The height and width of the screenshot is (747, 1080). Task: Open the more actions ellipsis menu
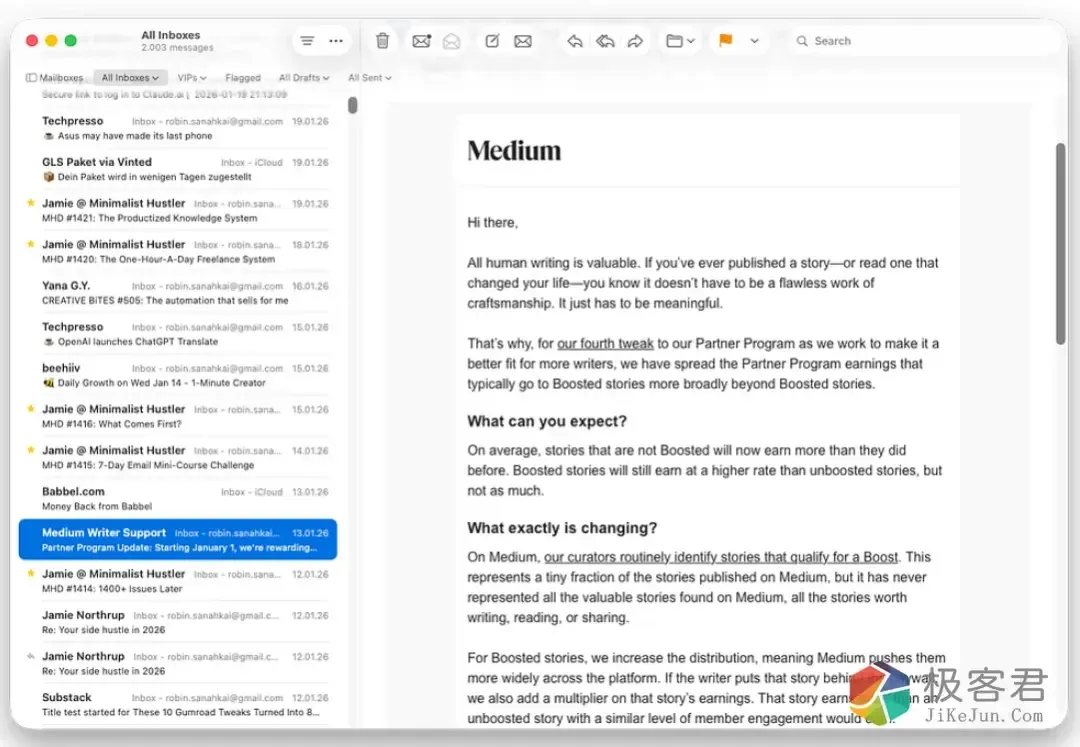[x=335, y=40]
